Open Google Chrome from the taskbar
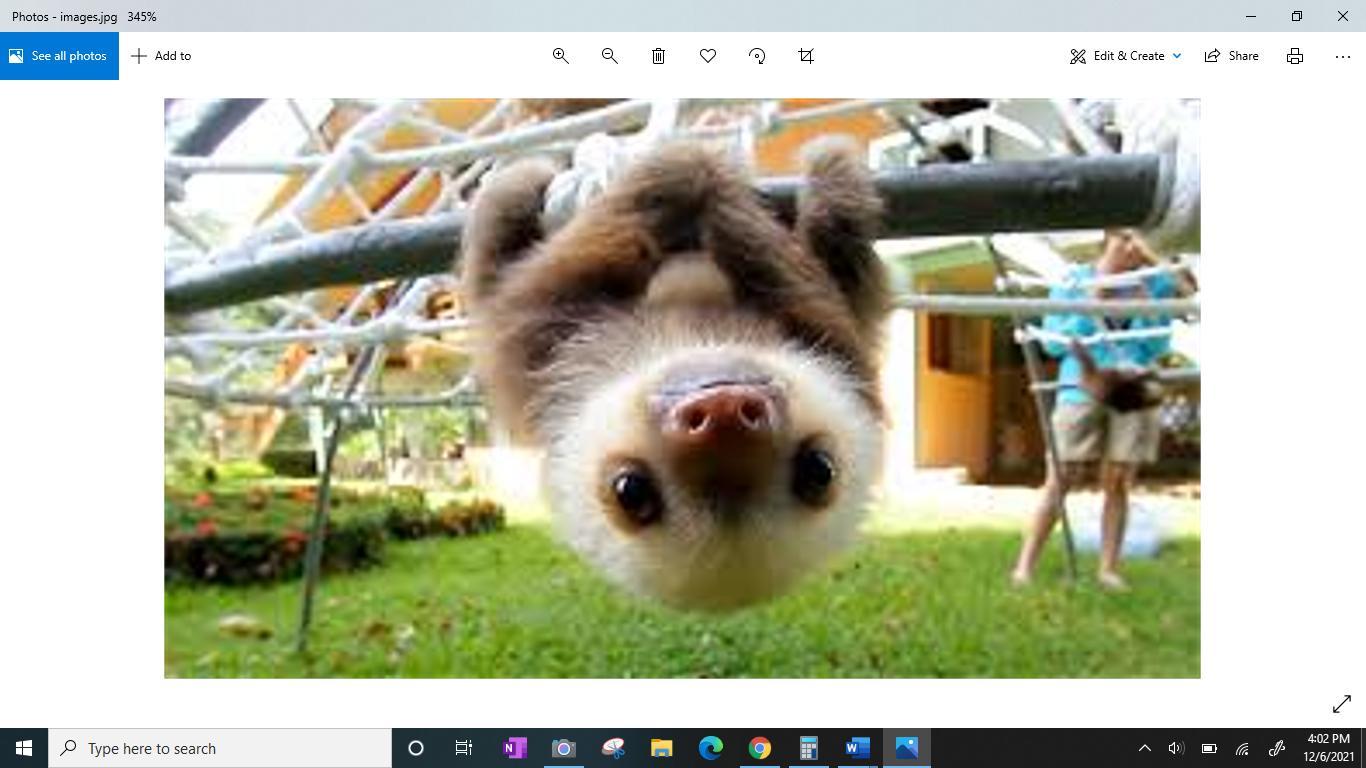 [760, 748]
